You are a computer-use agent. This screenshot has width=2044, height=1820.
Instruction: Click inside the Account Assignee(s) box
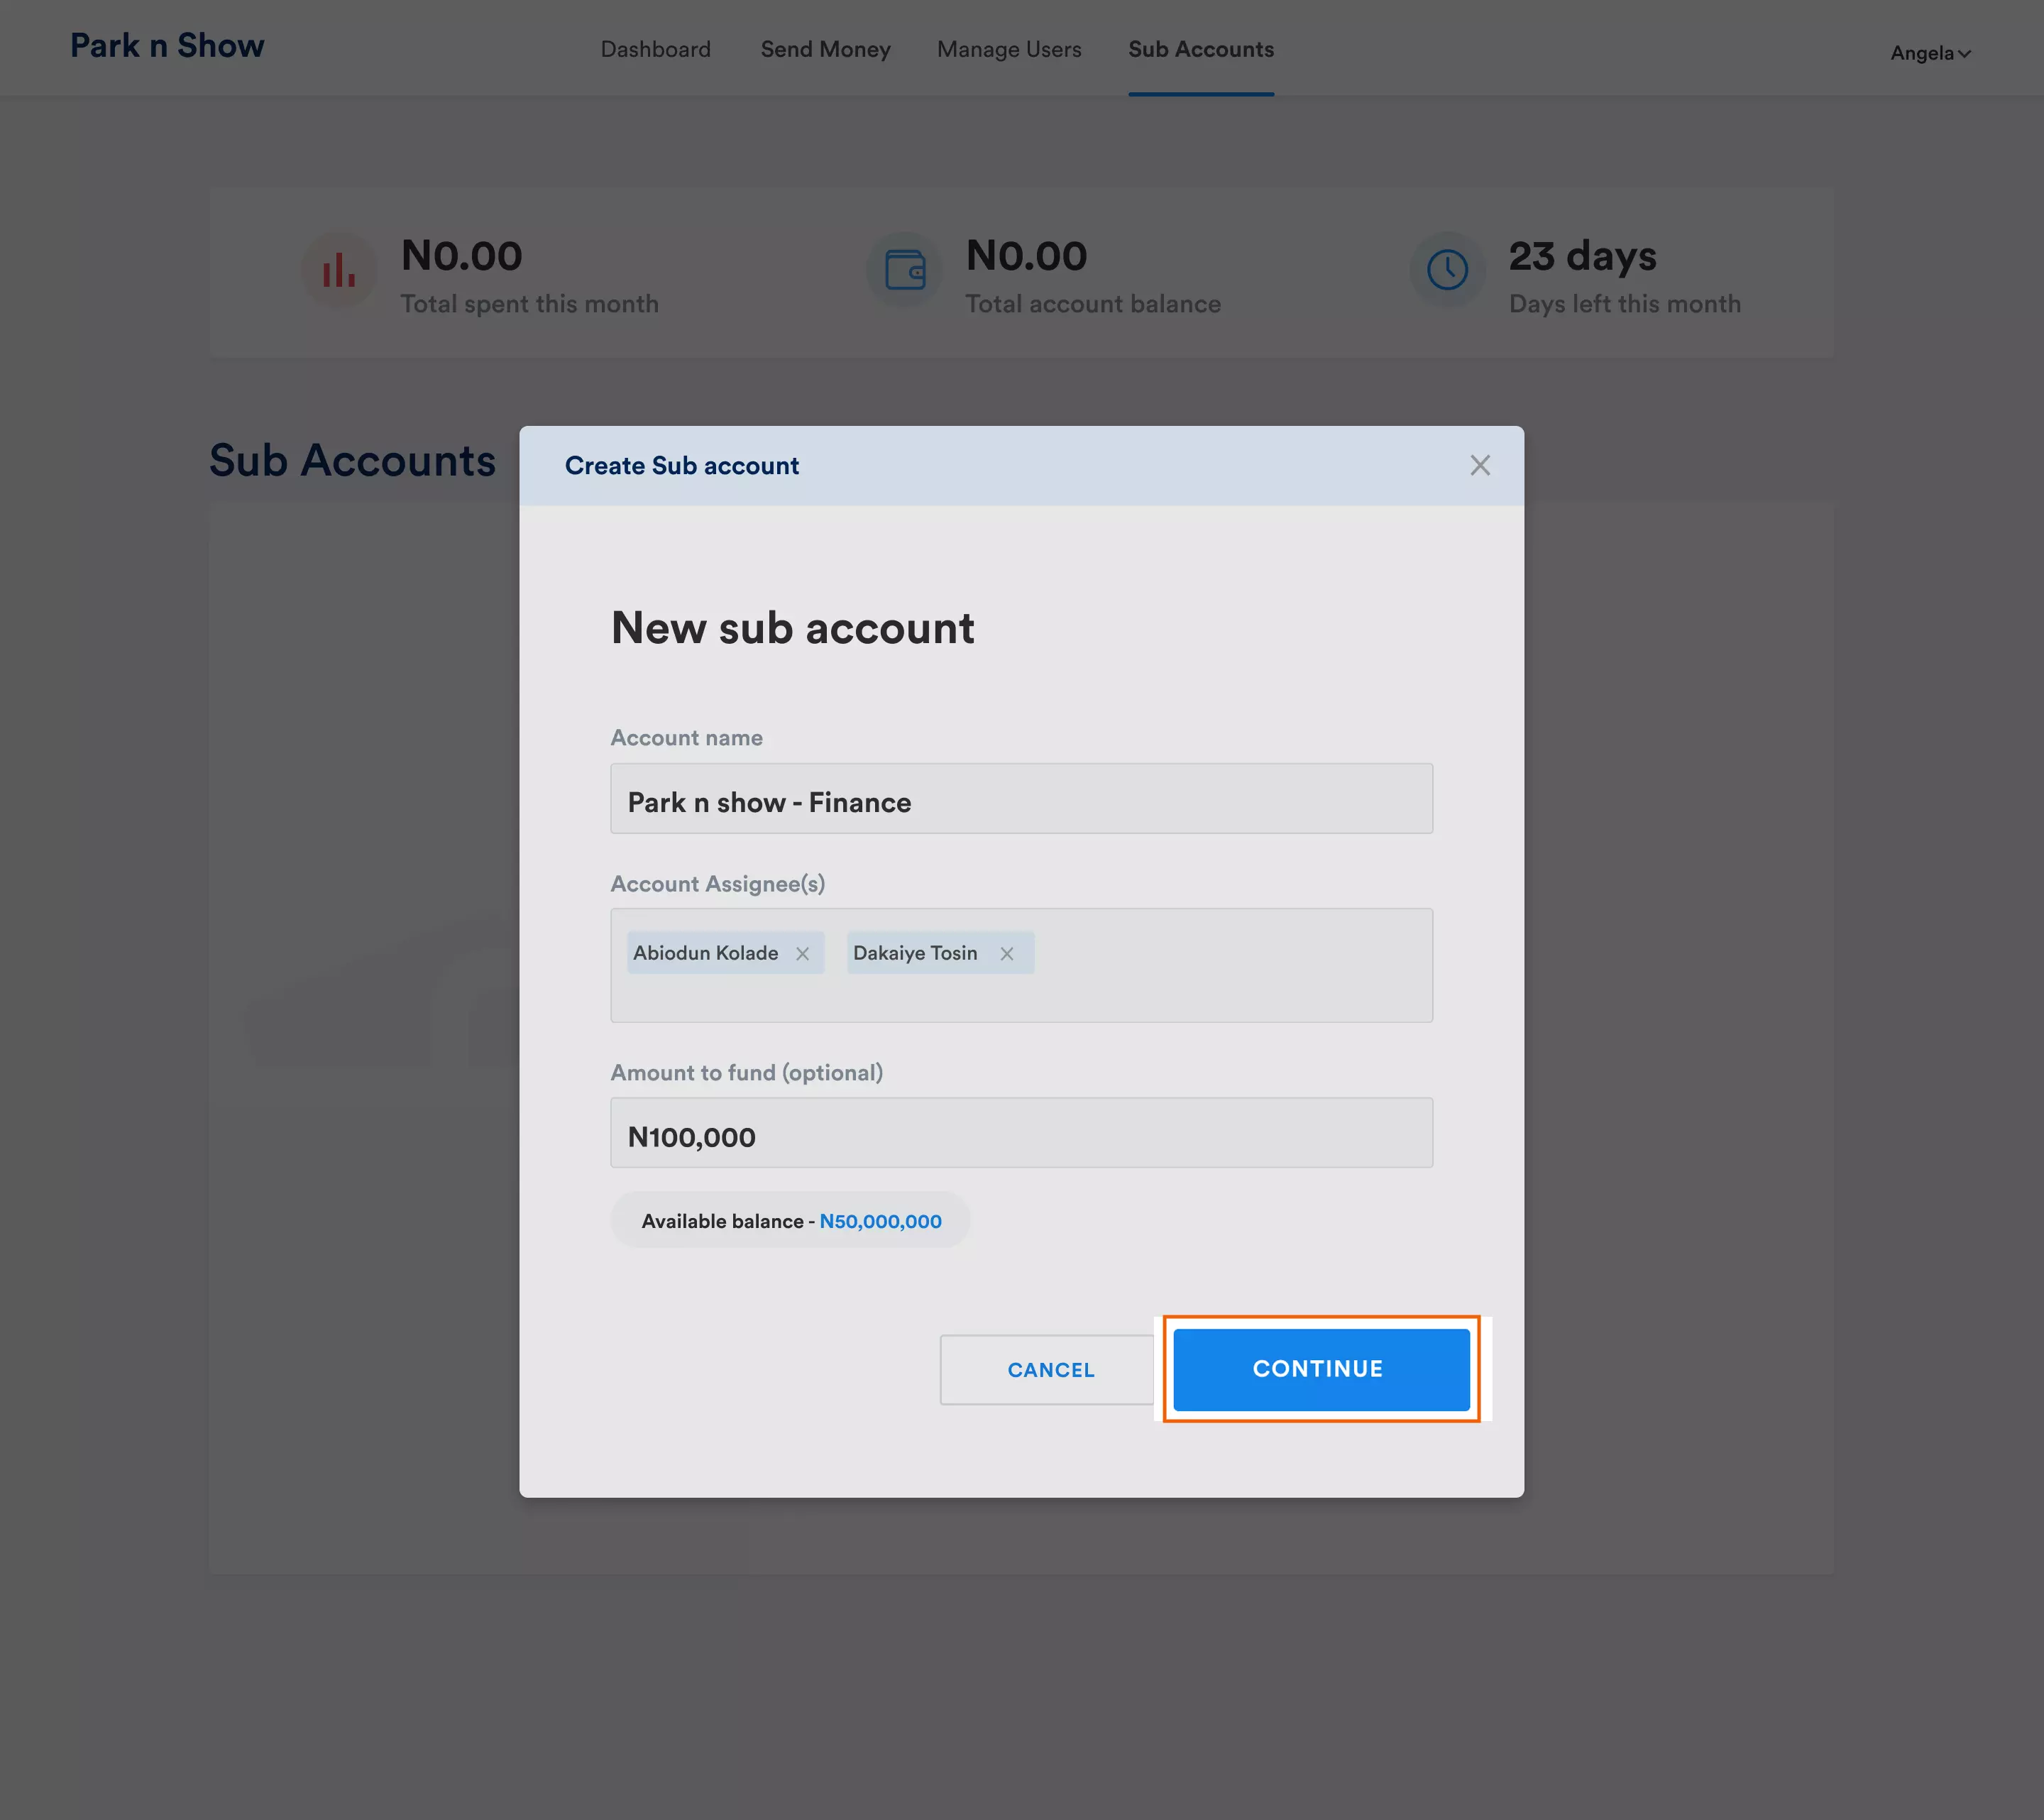click(x=1021, y=965)
